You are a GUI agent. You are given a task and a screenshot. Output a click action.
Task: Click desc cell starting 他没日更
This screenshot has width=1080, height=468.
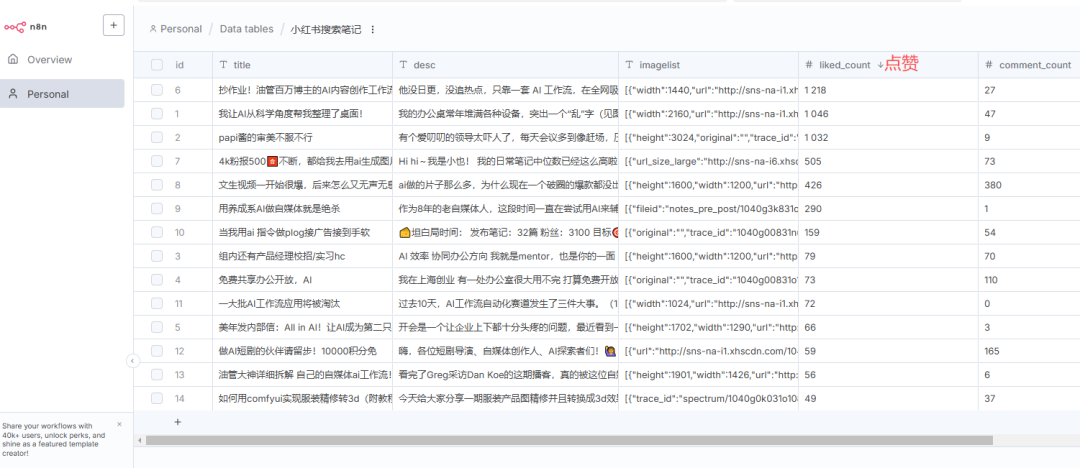click(x=506, y=90)
